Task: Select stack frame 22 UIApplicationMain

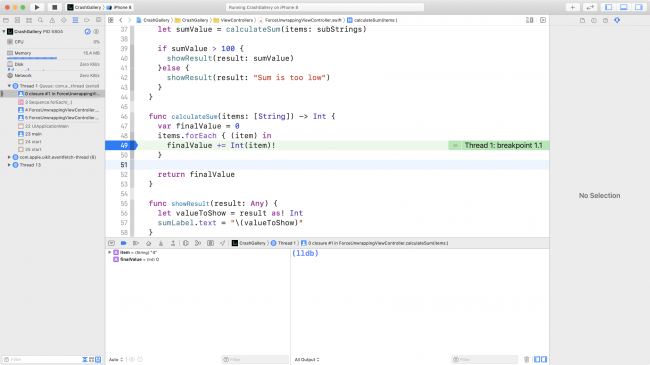Action: click(52, 126)
